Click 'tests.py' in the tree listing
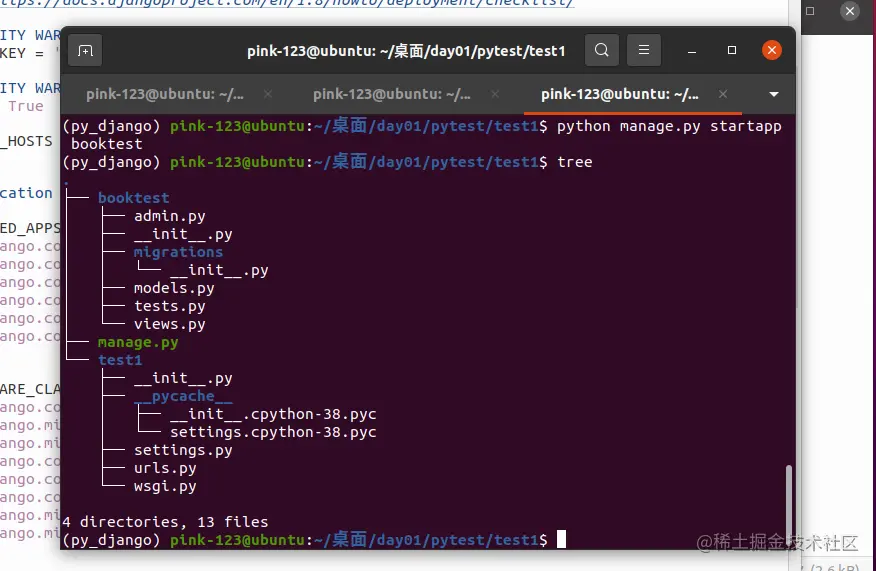This screenshot has height=571, width=876. point(170,306)
